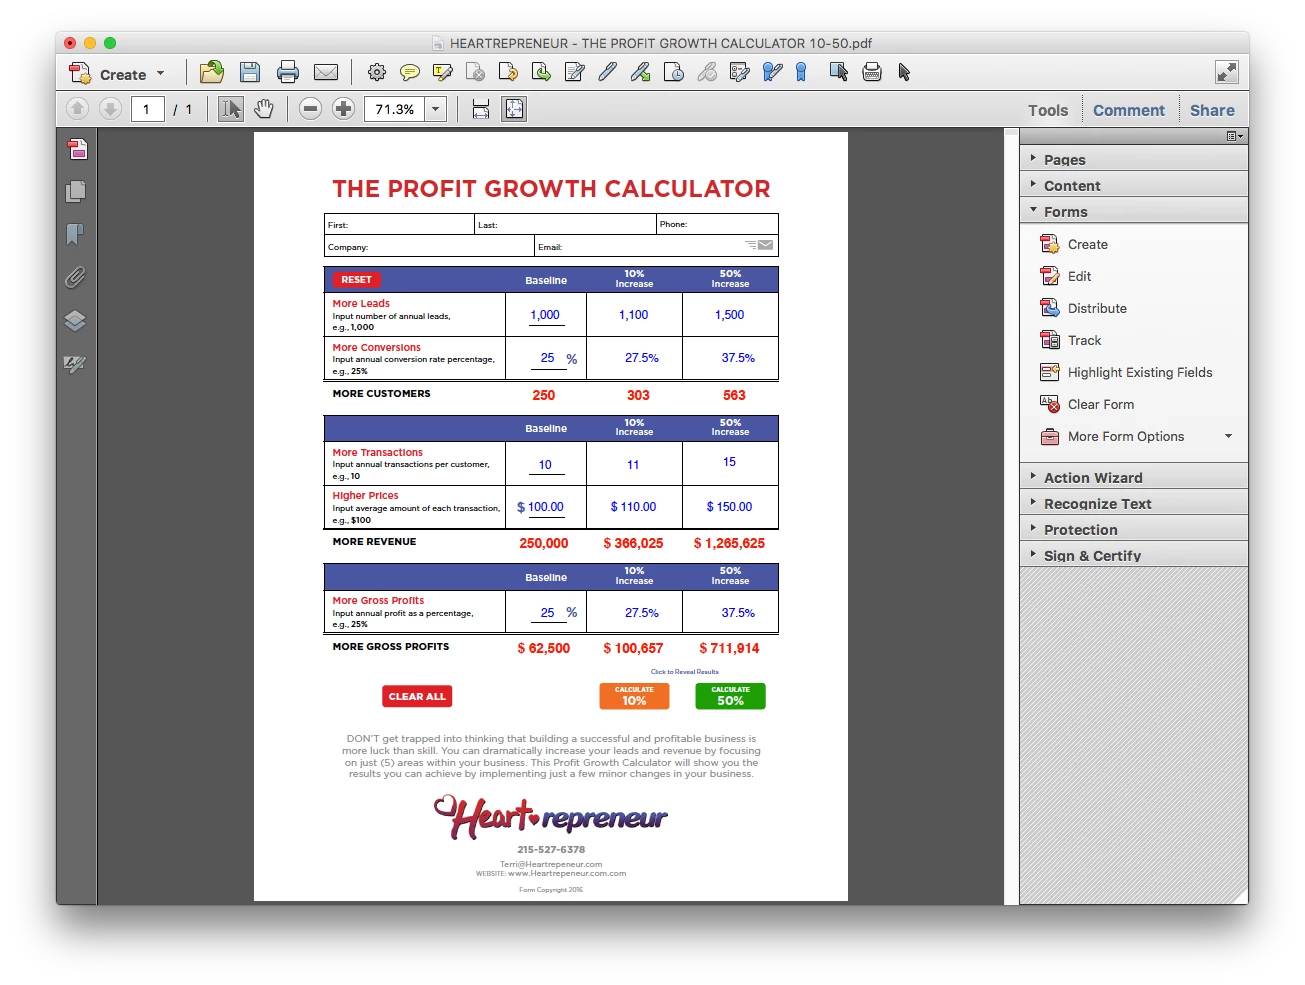Viewport: 1305px width, 985px height.
Task: Activate the hand pan tool
Action: tap(264, 109)
